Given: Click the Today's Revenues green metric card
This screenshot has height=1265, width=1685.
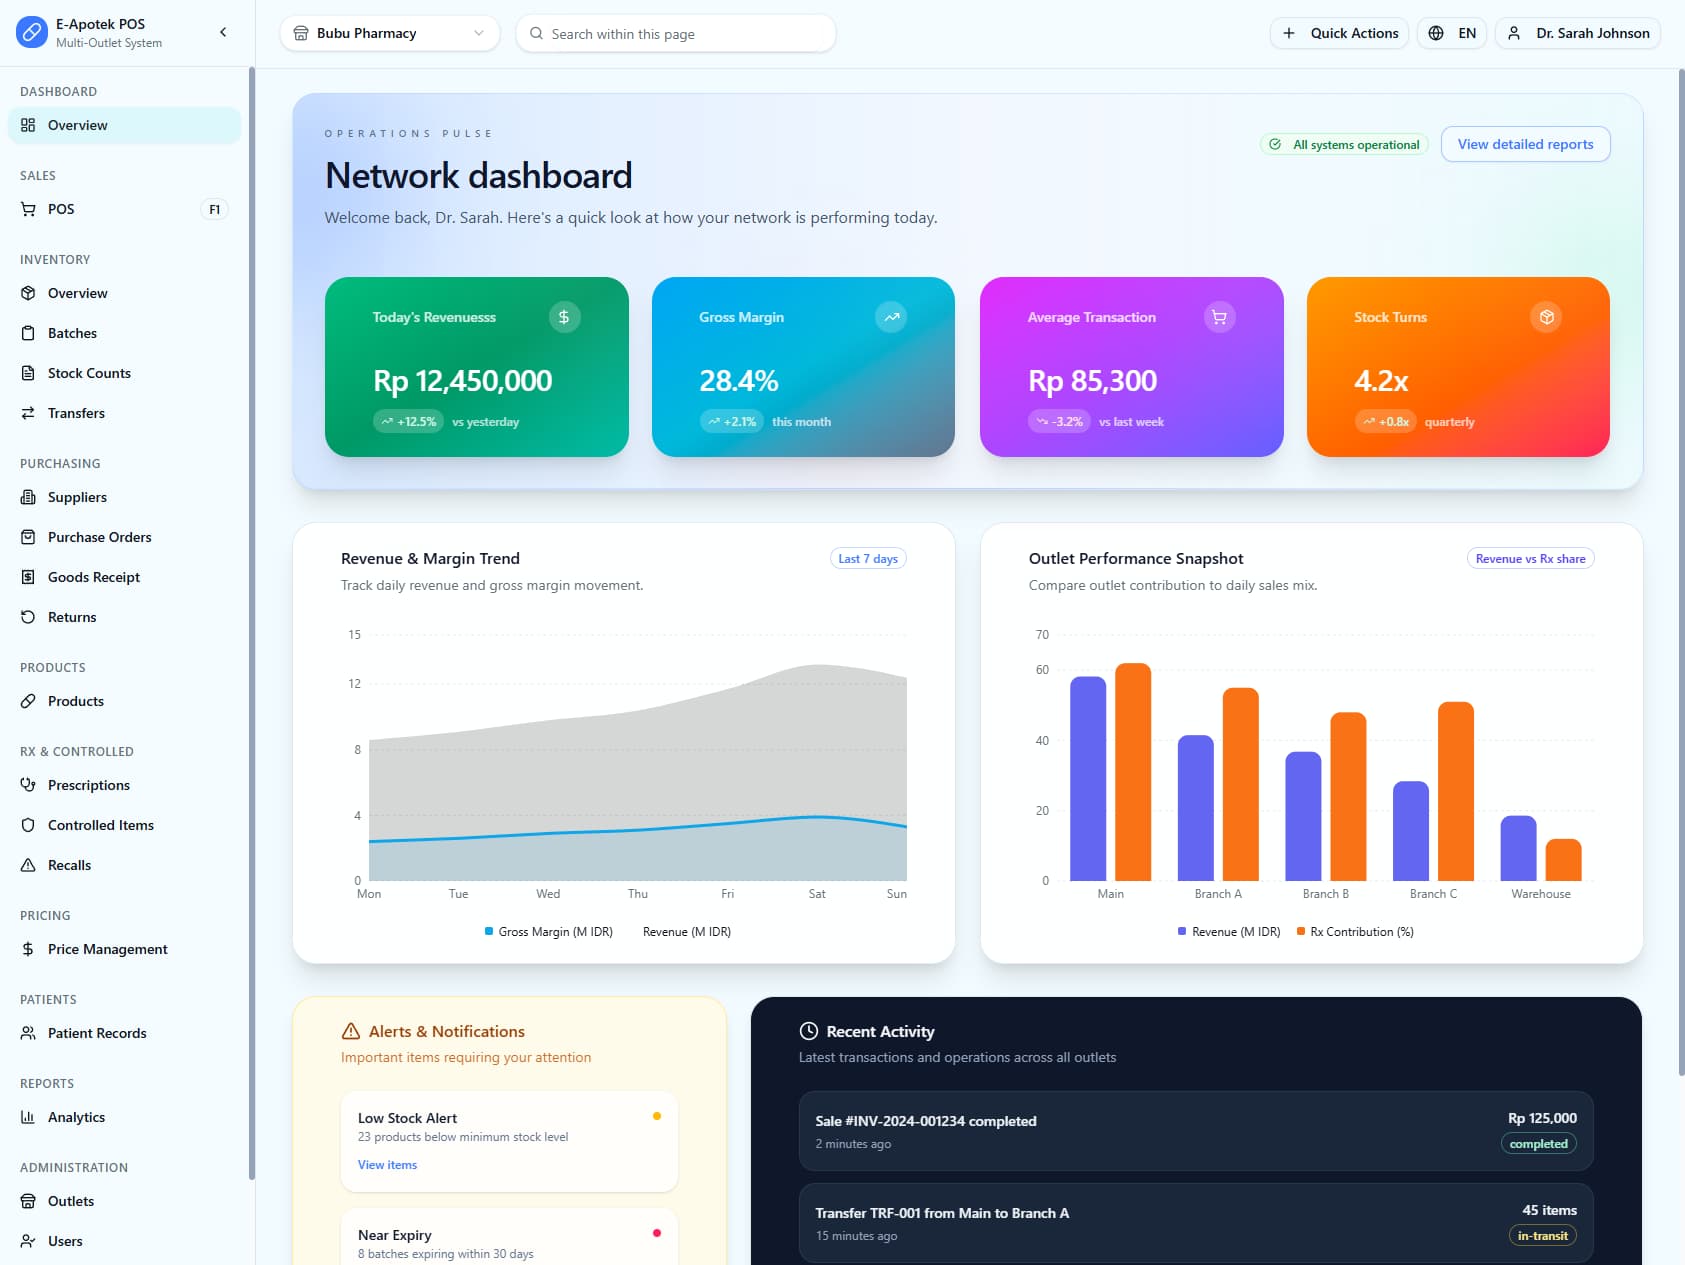Looking at the screenshot, I should coord(476,367).
